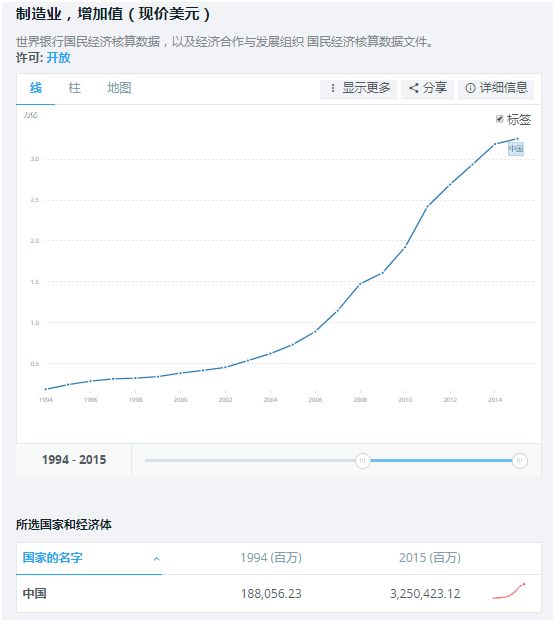Screen dimensions: 555x622
Task: Click the right year range slider handle
Action: [519, 461]
